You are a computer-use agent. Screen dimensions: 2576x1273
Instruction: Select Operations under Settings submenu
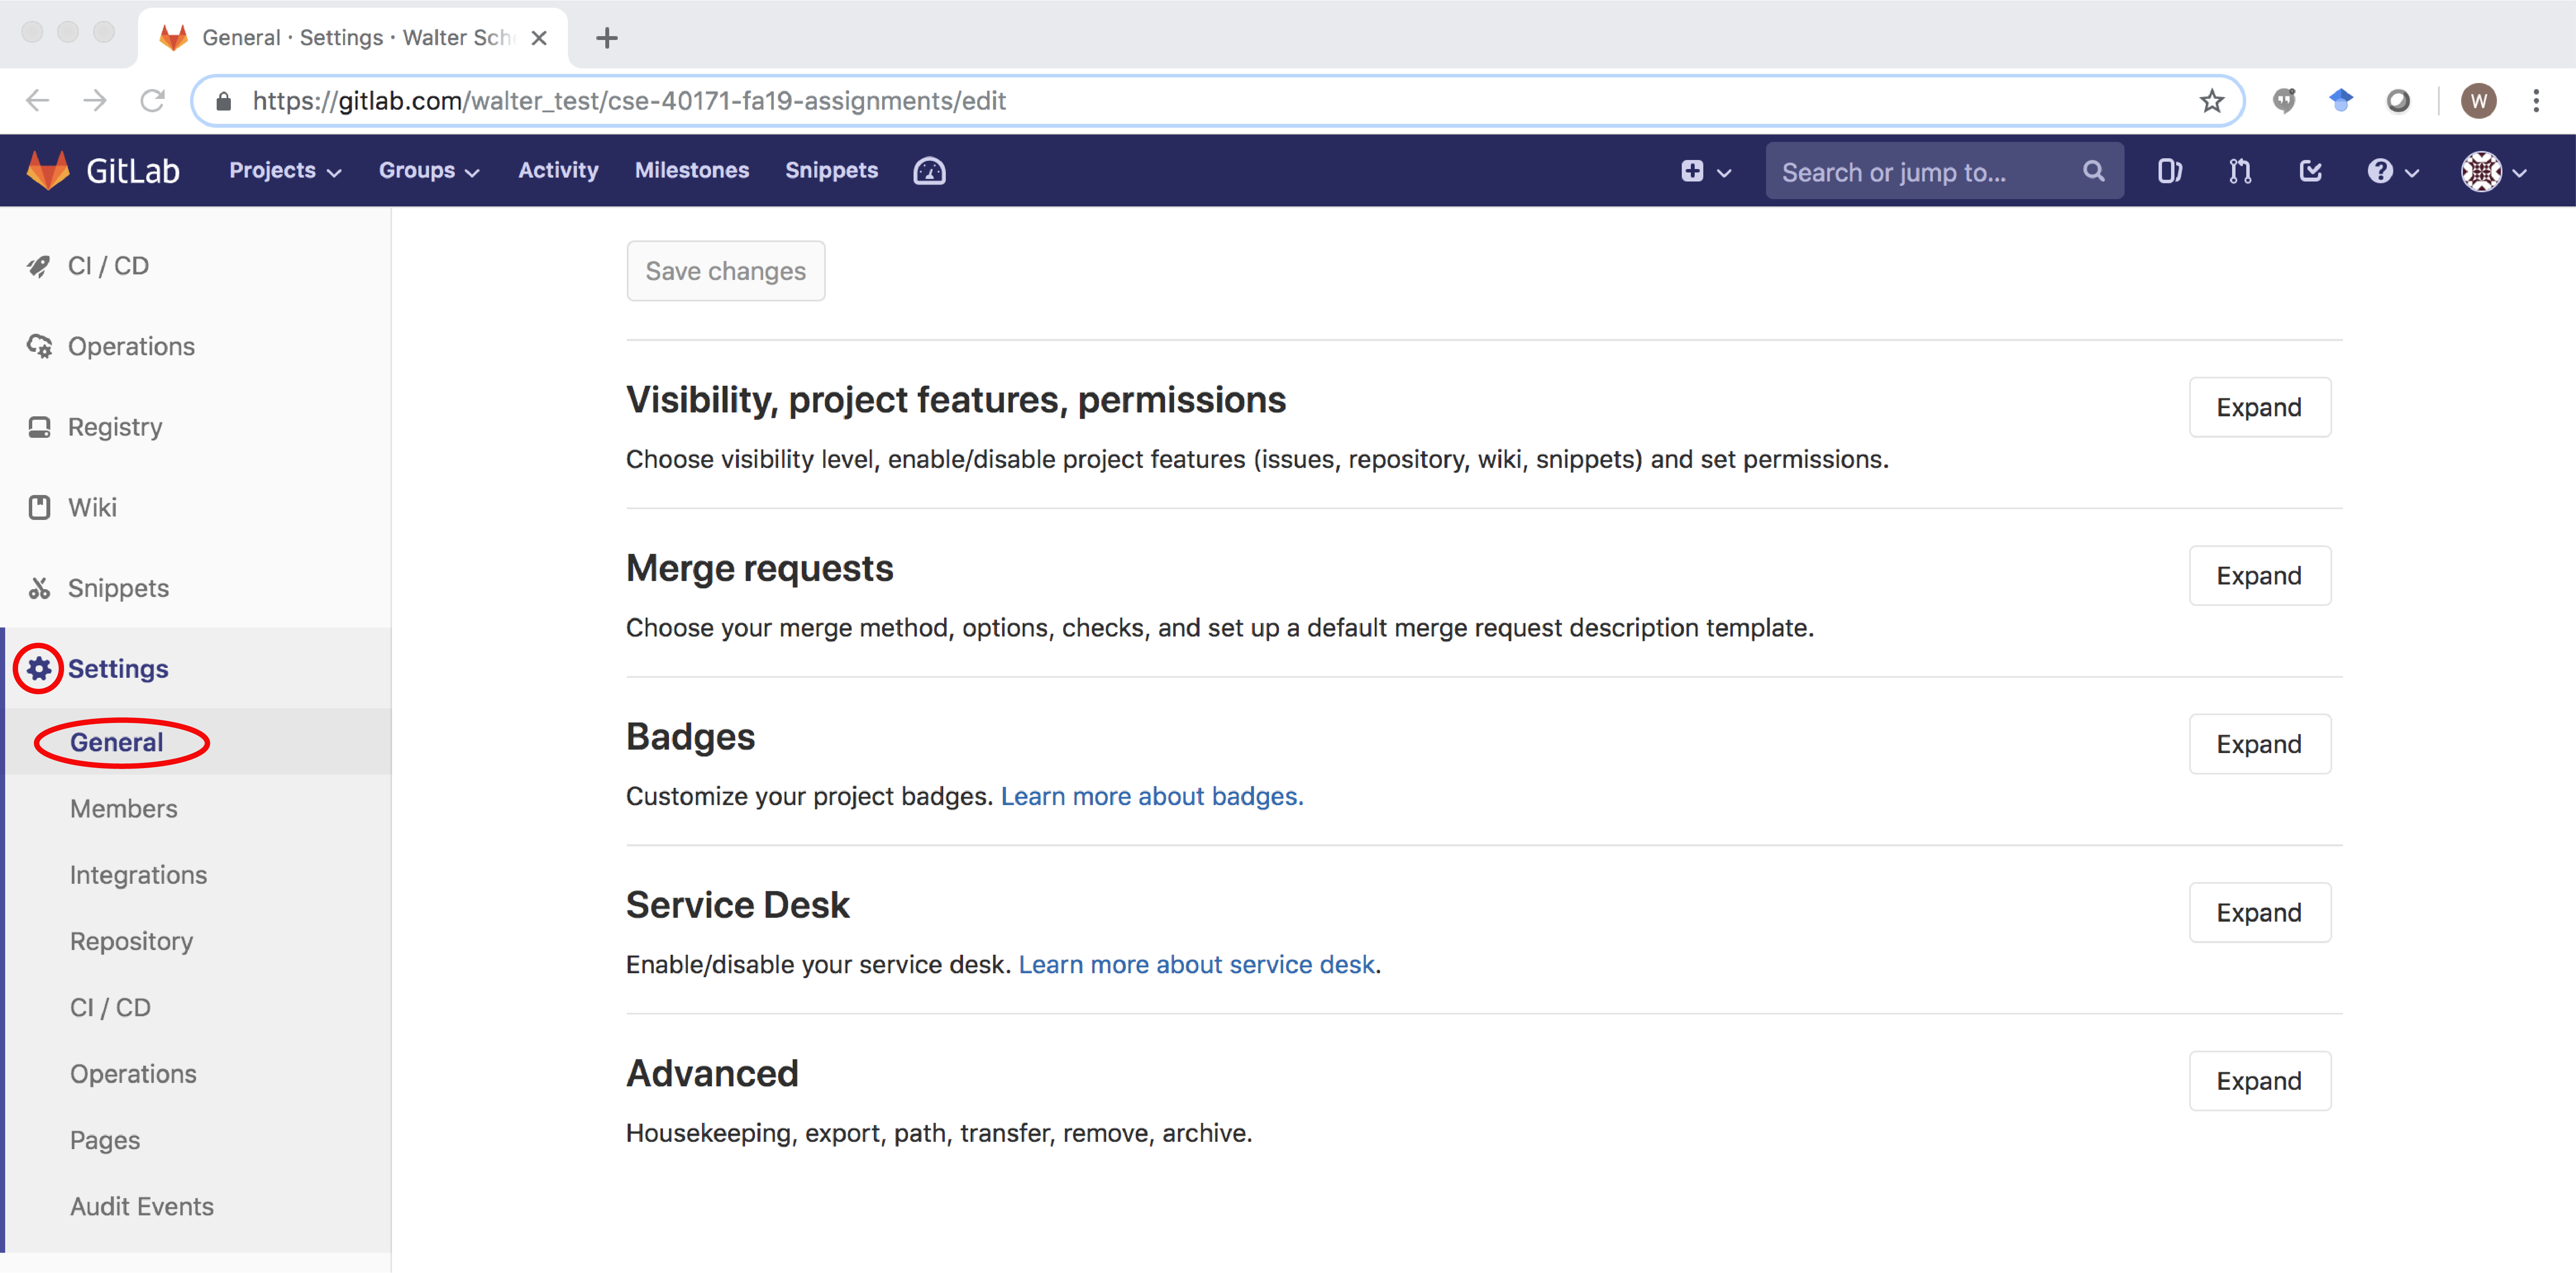133,1074
